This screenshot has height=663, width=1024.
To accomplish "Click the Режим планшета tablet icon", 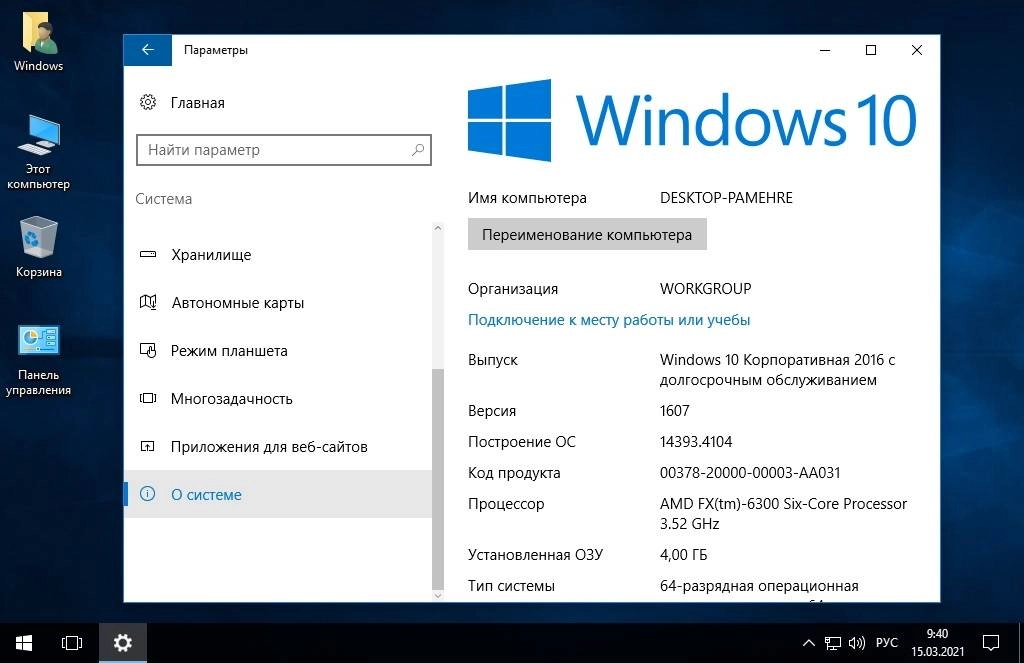I will click(x=148, y=350).
